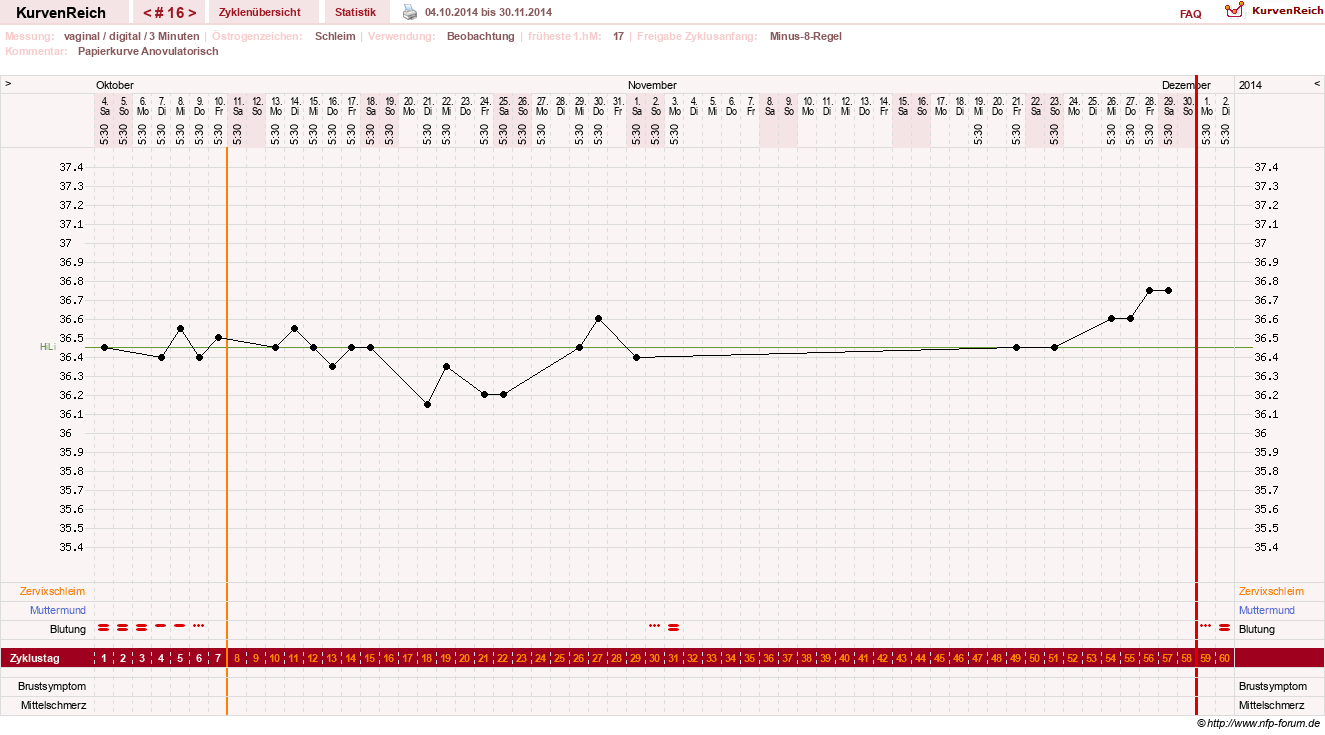Click the bleeding dash marker on cycle day 4
The height and width of the screenshot is (735, 1325).
(x=161, y=625)
